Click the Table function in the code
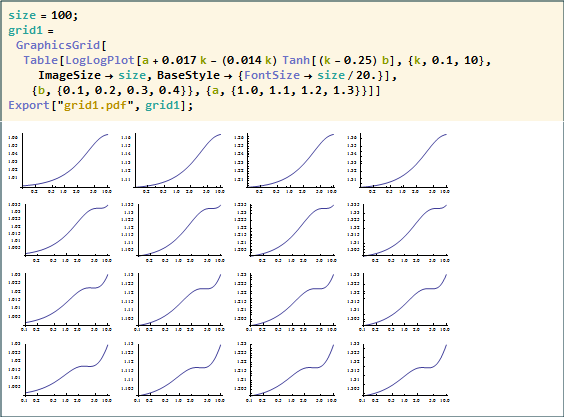This screenshot has width=564, height=417. tap(41, 60)
